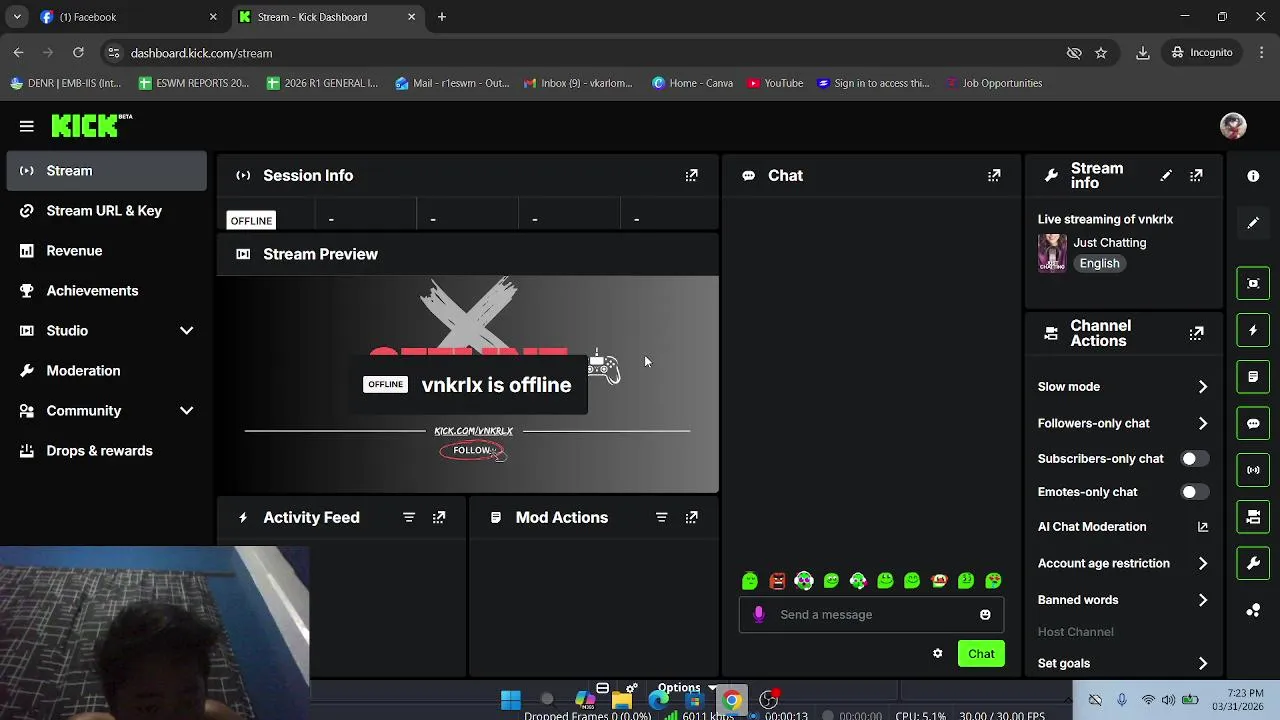Open the Moderation page
Image resolution: width=1280 pixels, height=720 pixels.
(x=107, y=371)
